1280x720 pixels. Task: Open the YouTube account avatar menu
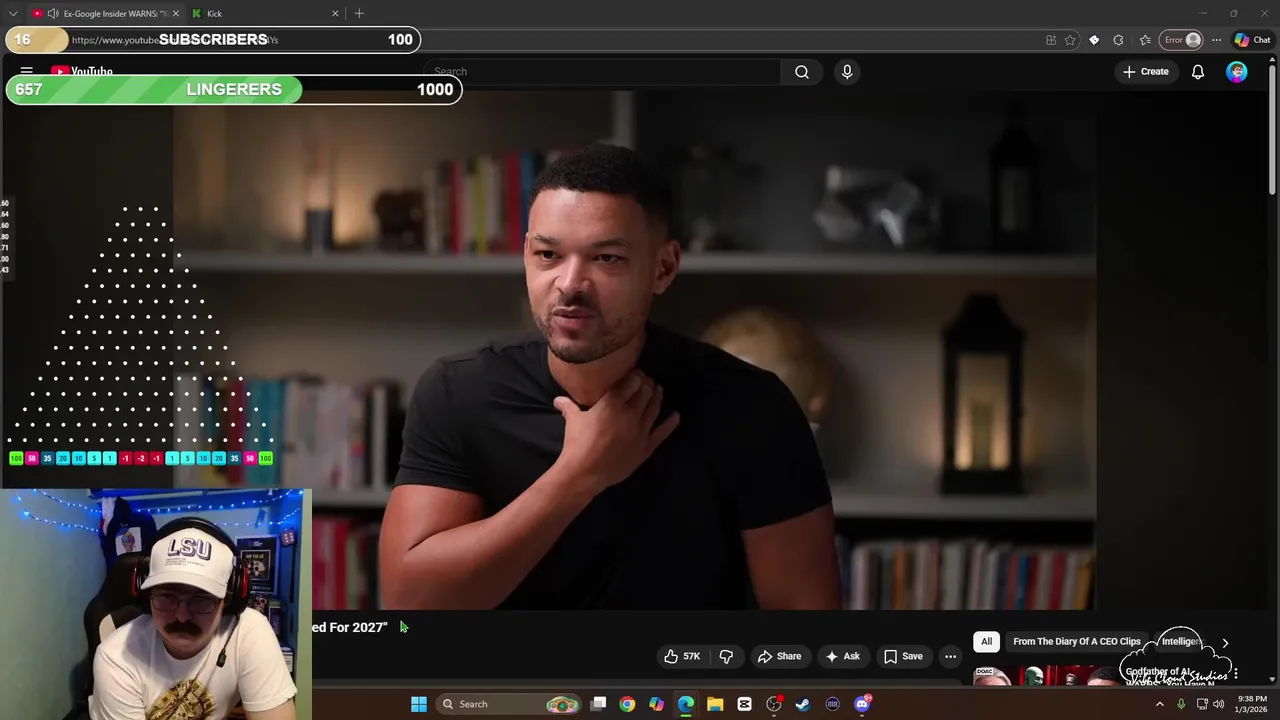tap(1237, 72)
